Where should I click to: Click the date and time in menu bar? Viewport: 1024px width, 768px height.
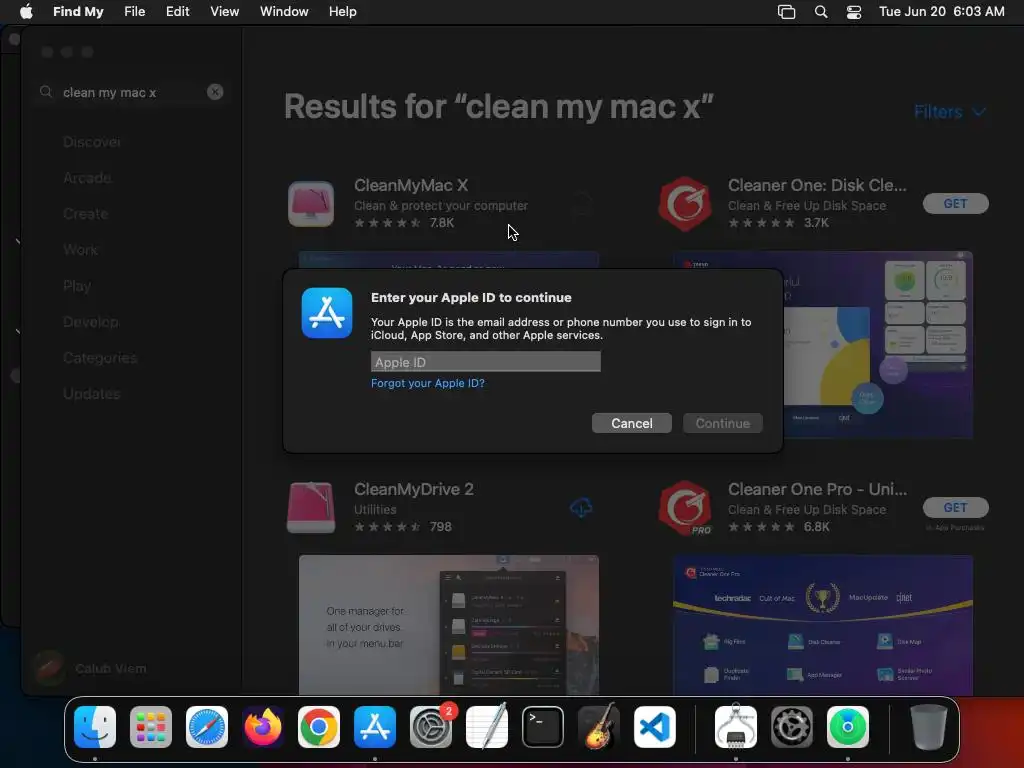tap(941, 12)
